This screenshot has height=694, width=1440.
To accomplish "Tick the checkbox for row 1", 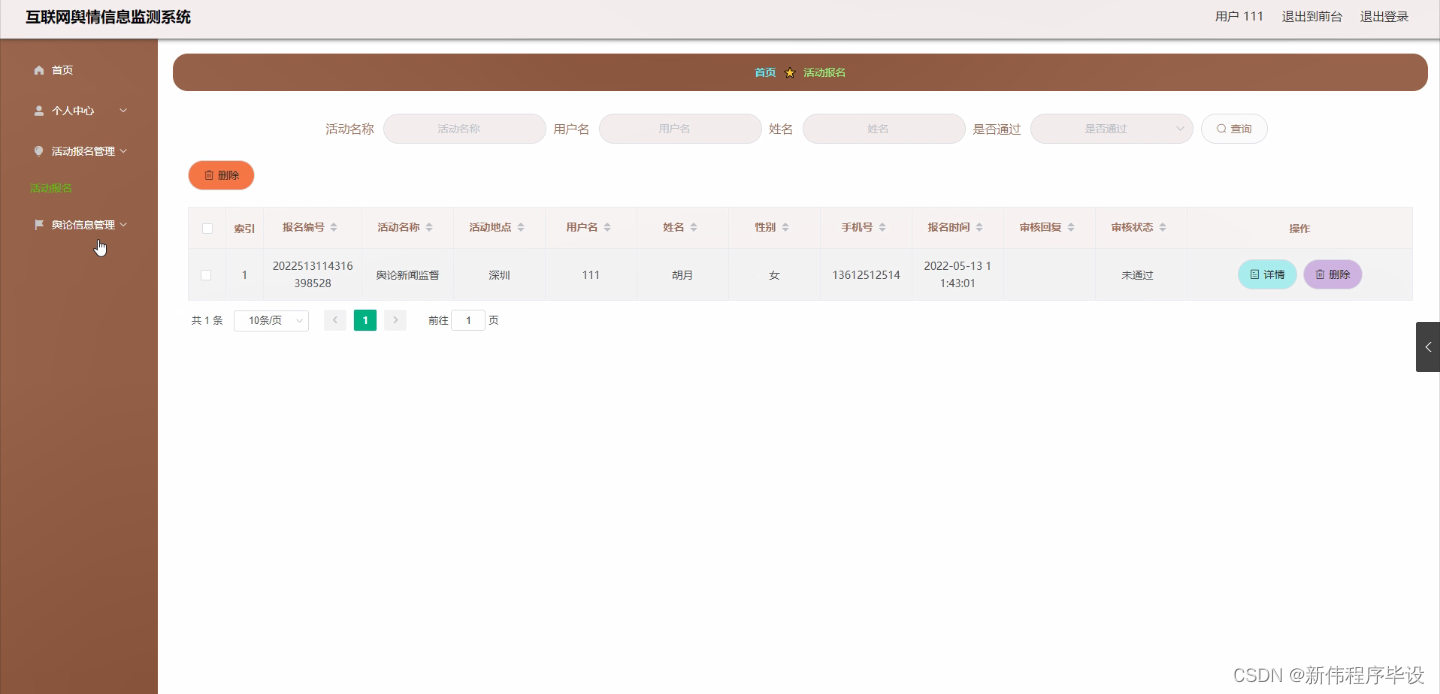I will click(206, 275).
